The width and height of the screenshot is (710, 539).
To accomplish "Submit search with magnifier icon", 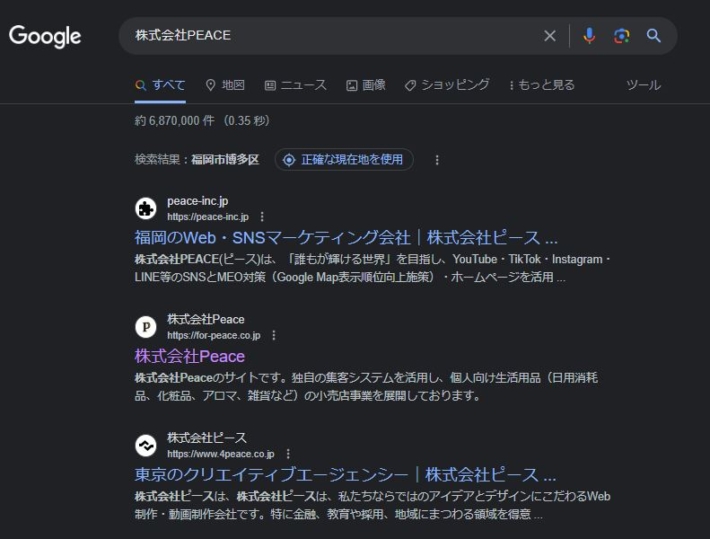I will [653, 35].
